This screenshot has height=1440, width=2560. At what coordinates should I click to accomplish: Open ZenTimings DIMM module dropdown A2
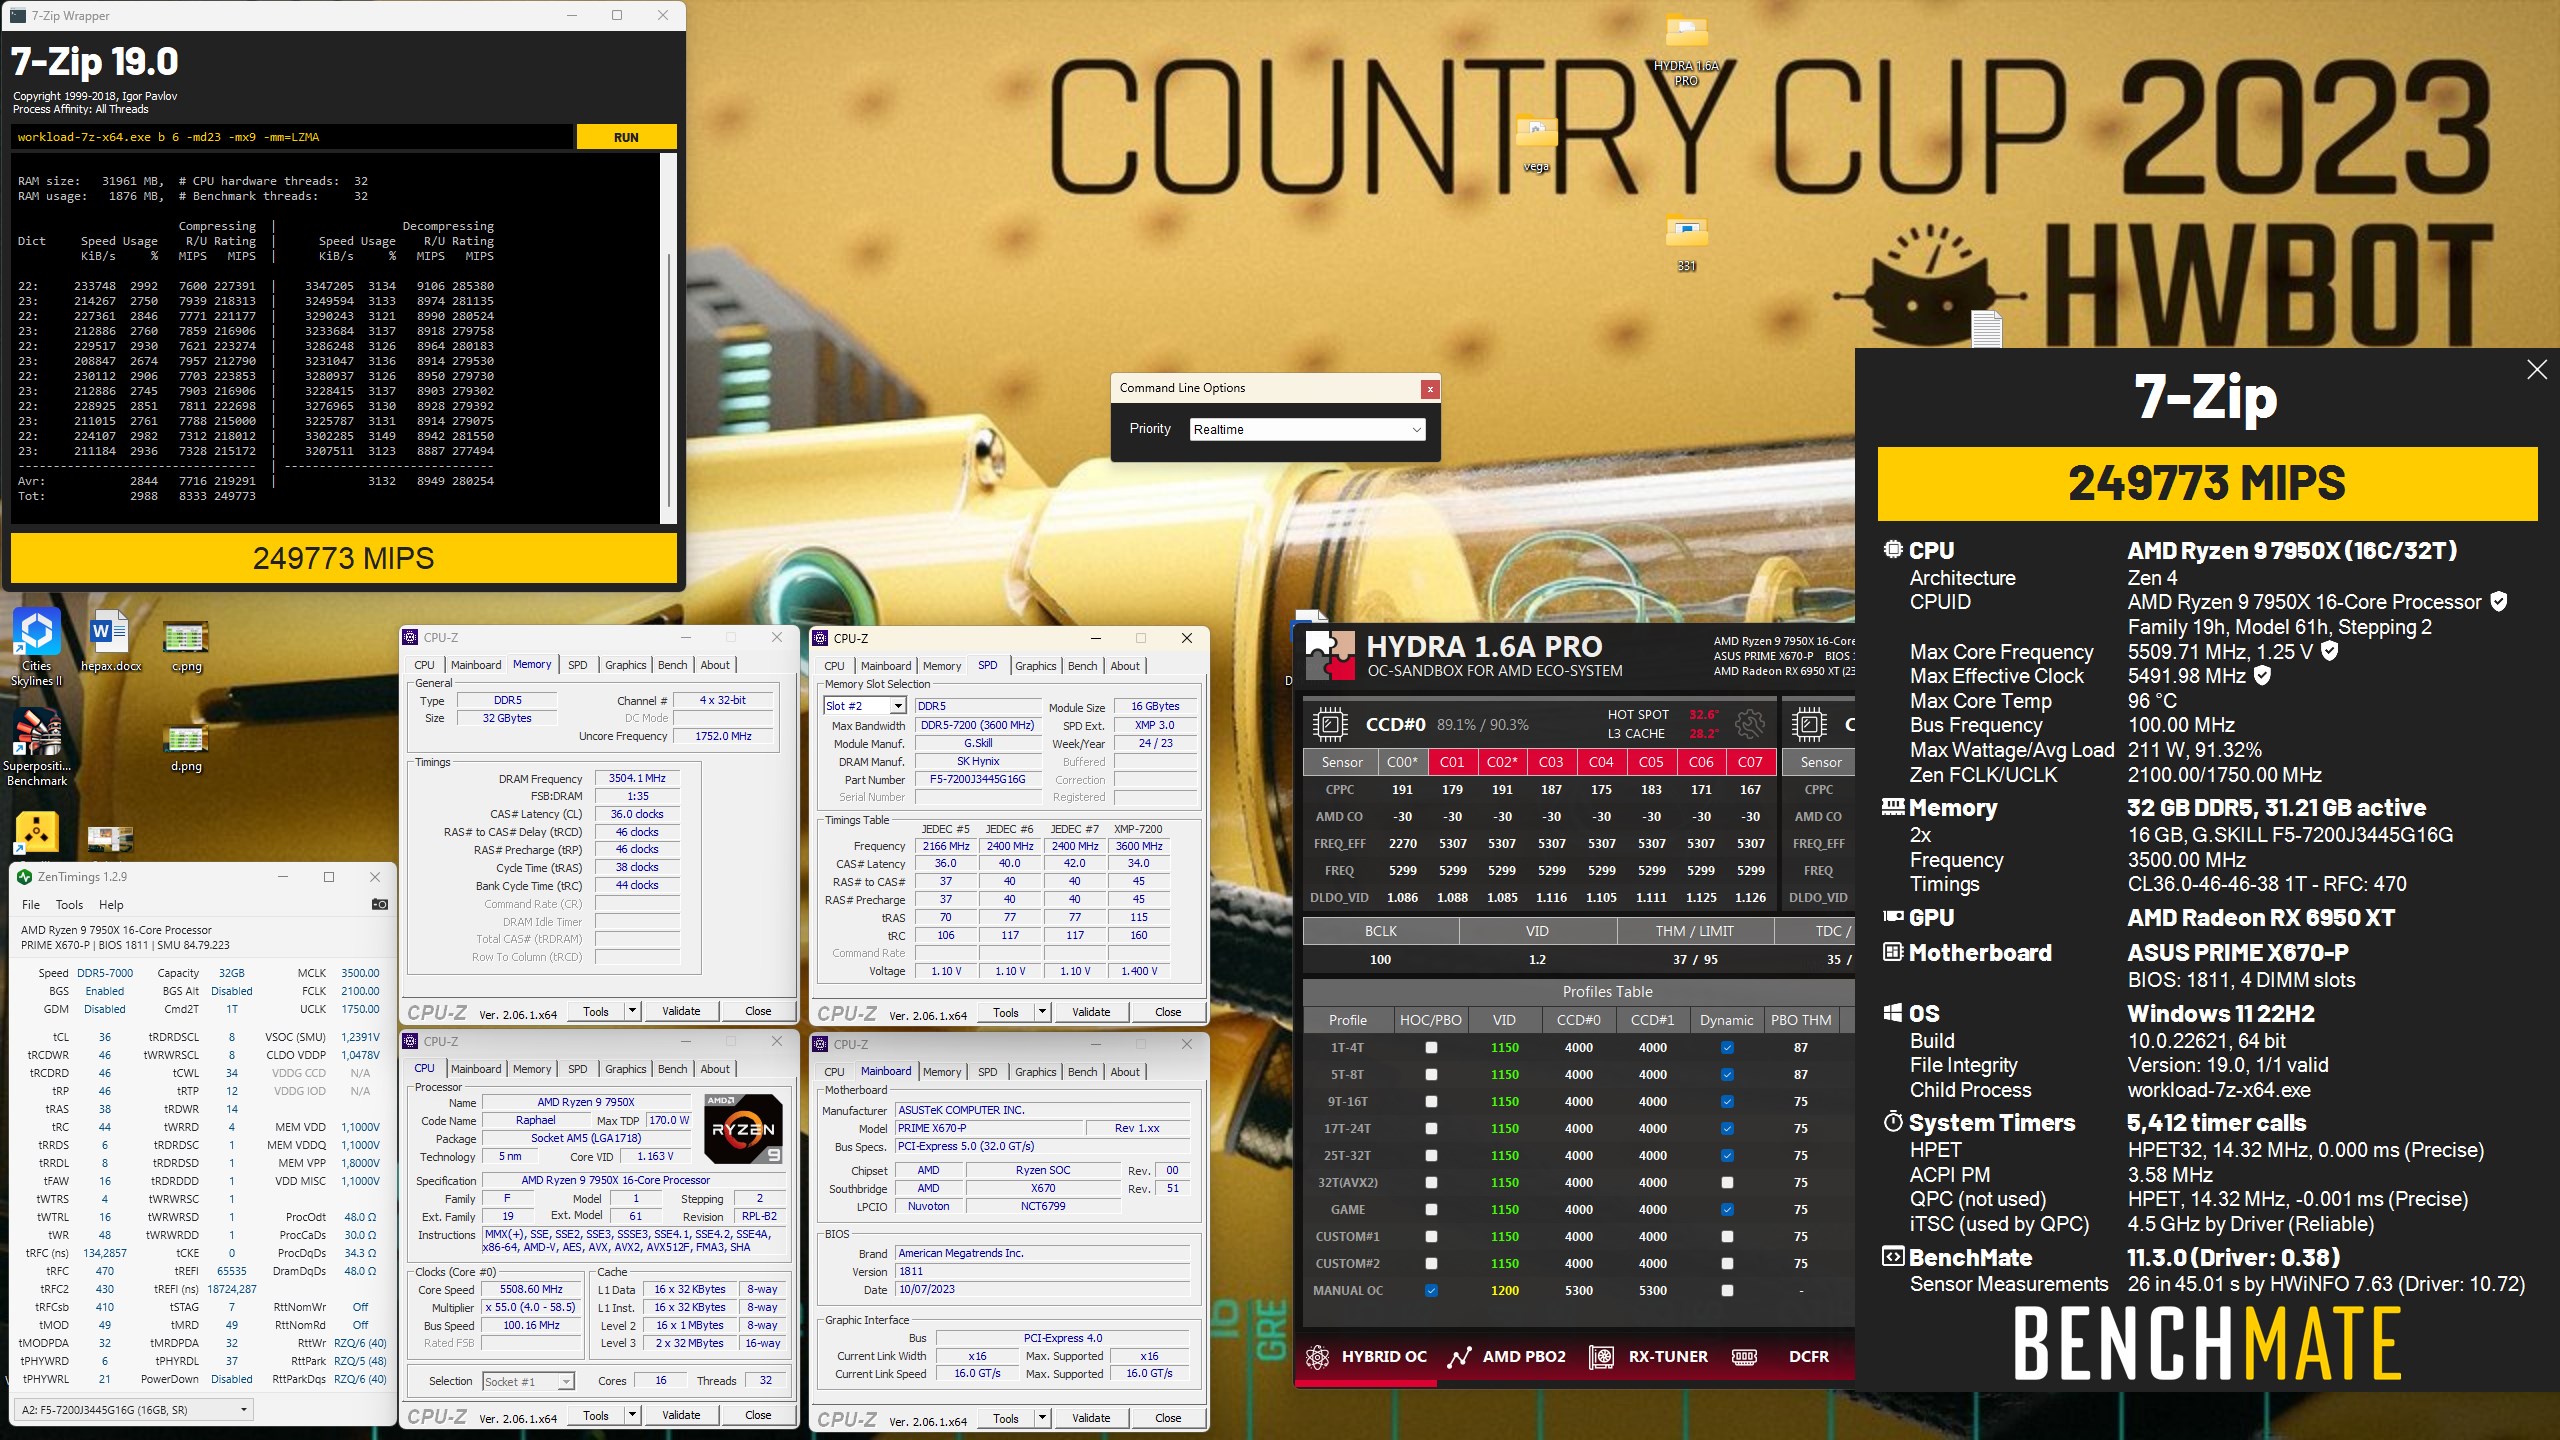[x=134, y=1410]
